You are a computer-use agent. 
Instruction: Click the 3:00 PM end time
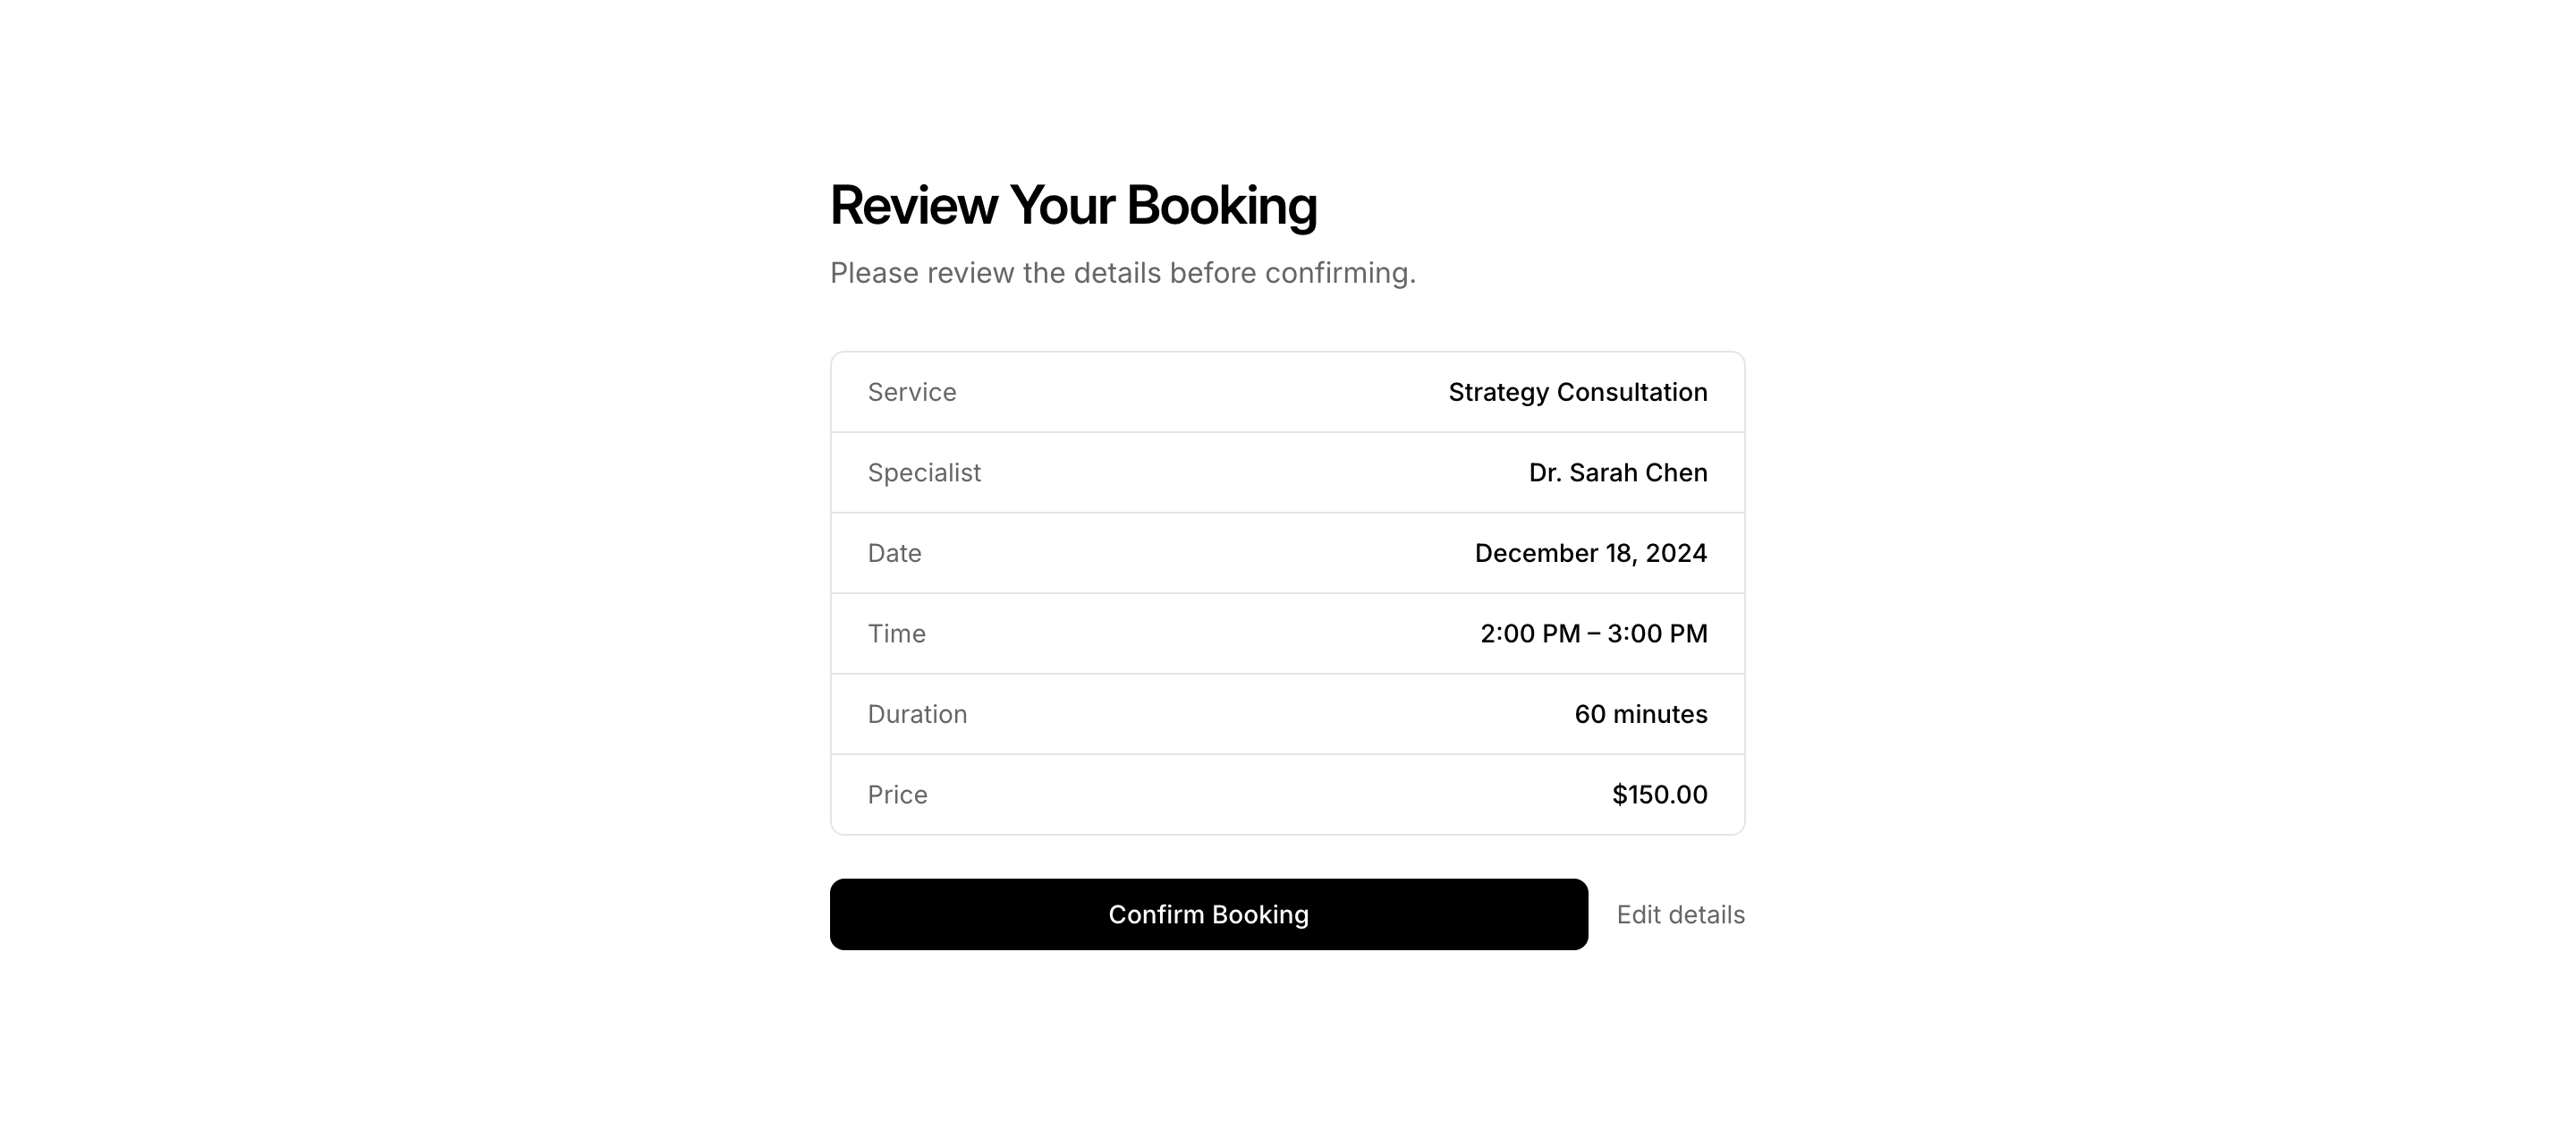coord(1657,634)
